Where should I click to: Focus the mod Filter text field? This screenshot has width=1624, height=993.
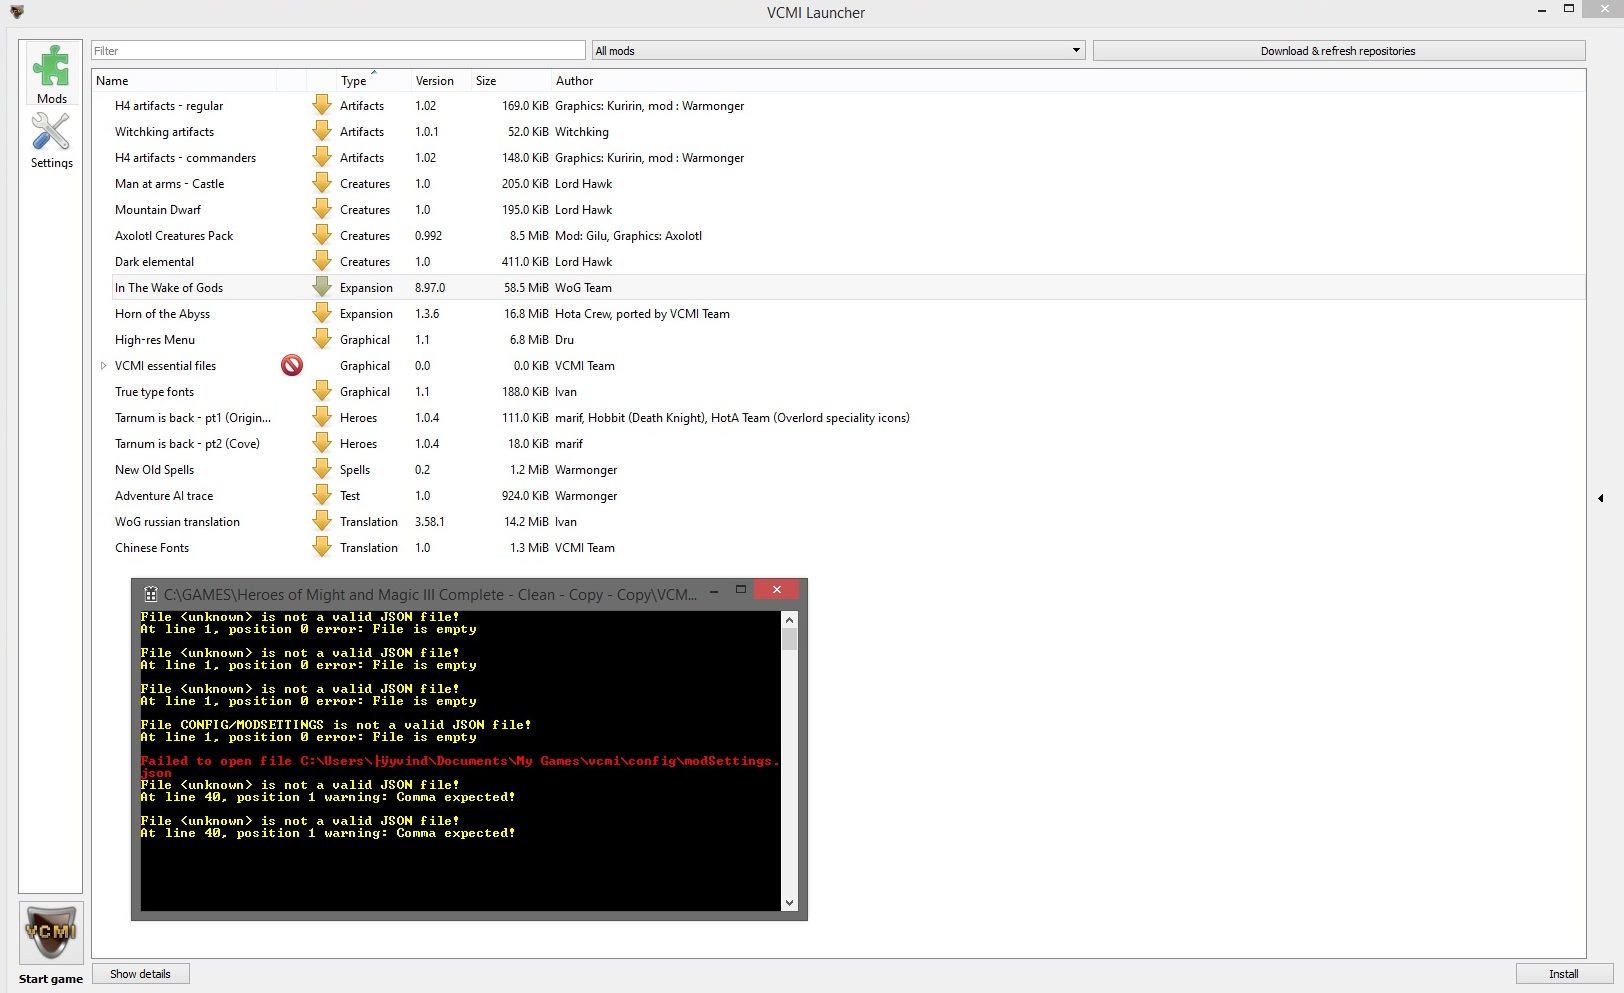coord(338,50)
